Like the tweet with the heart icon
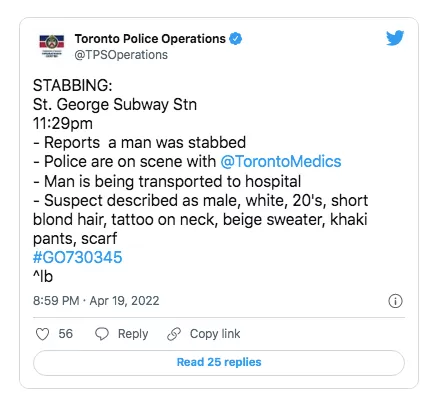439x406 pixels. 42,334
